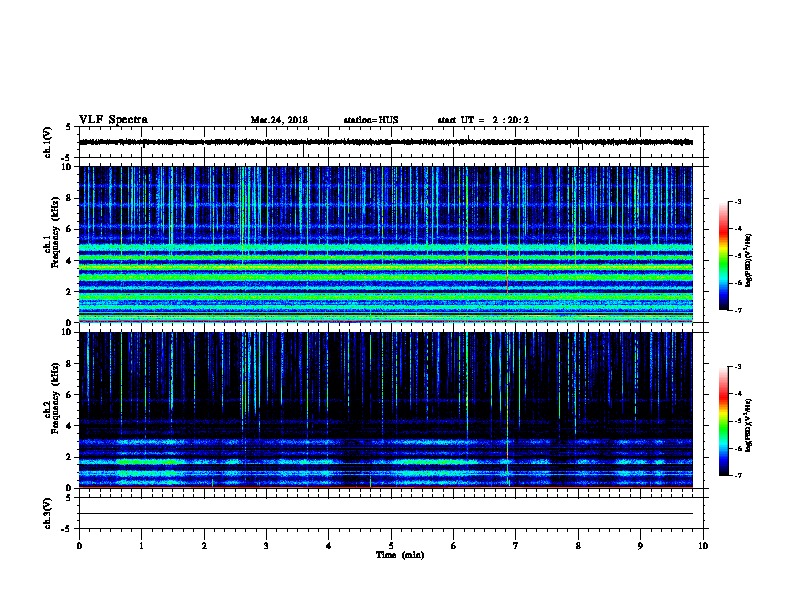792x612 pixels.
Task: Click the "Time (min)" x-axis title
Action: click(x=400, y=555)
